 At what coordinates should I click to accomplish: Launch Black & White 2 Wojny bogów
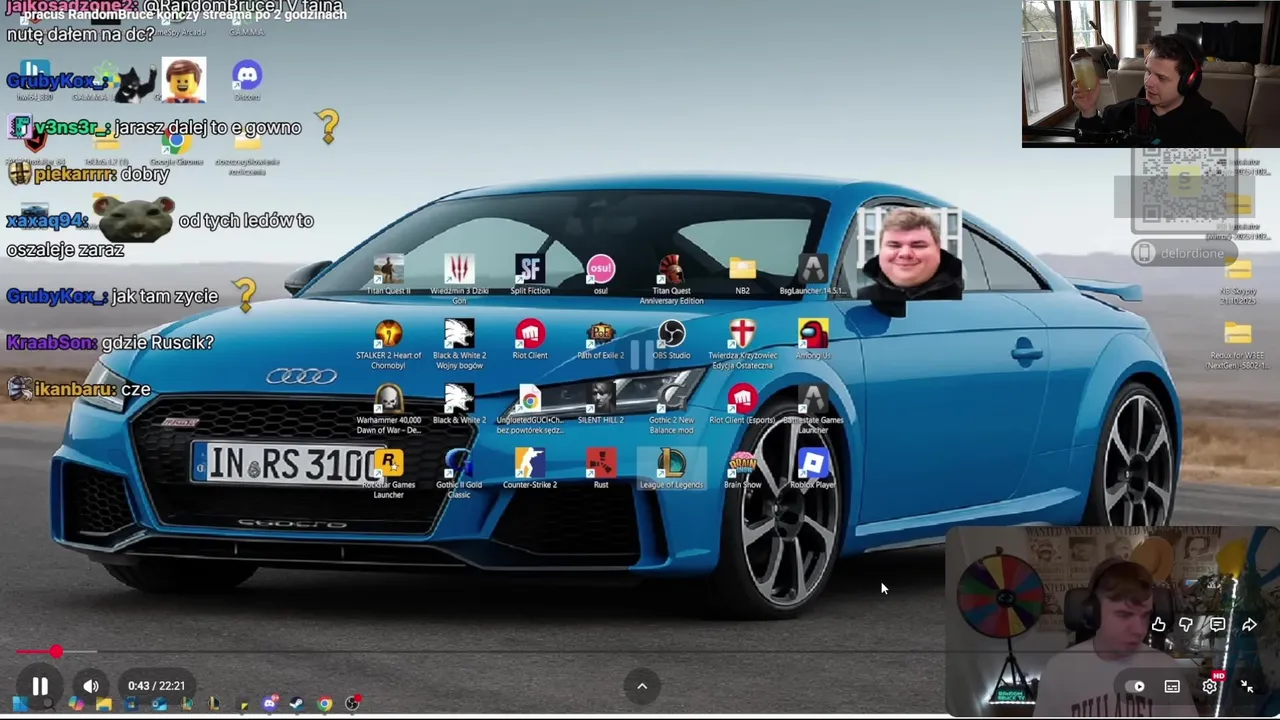tap(459, 345)
